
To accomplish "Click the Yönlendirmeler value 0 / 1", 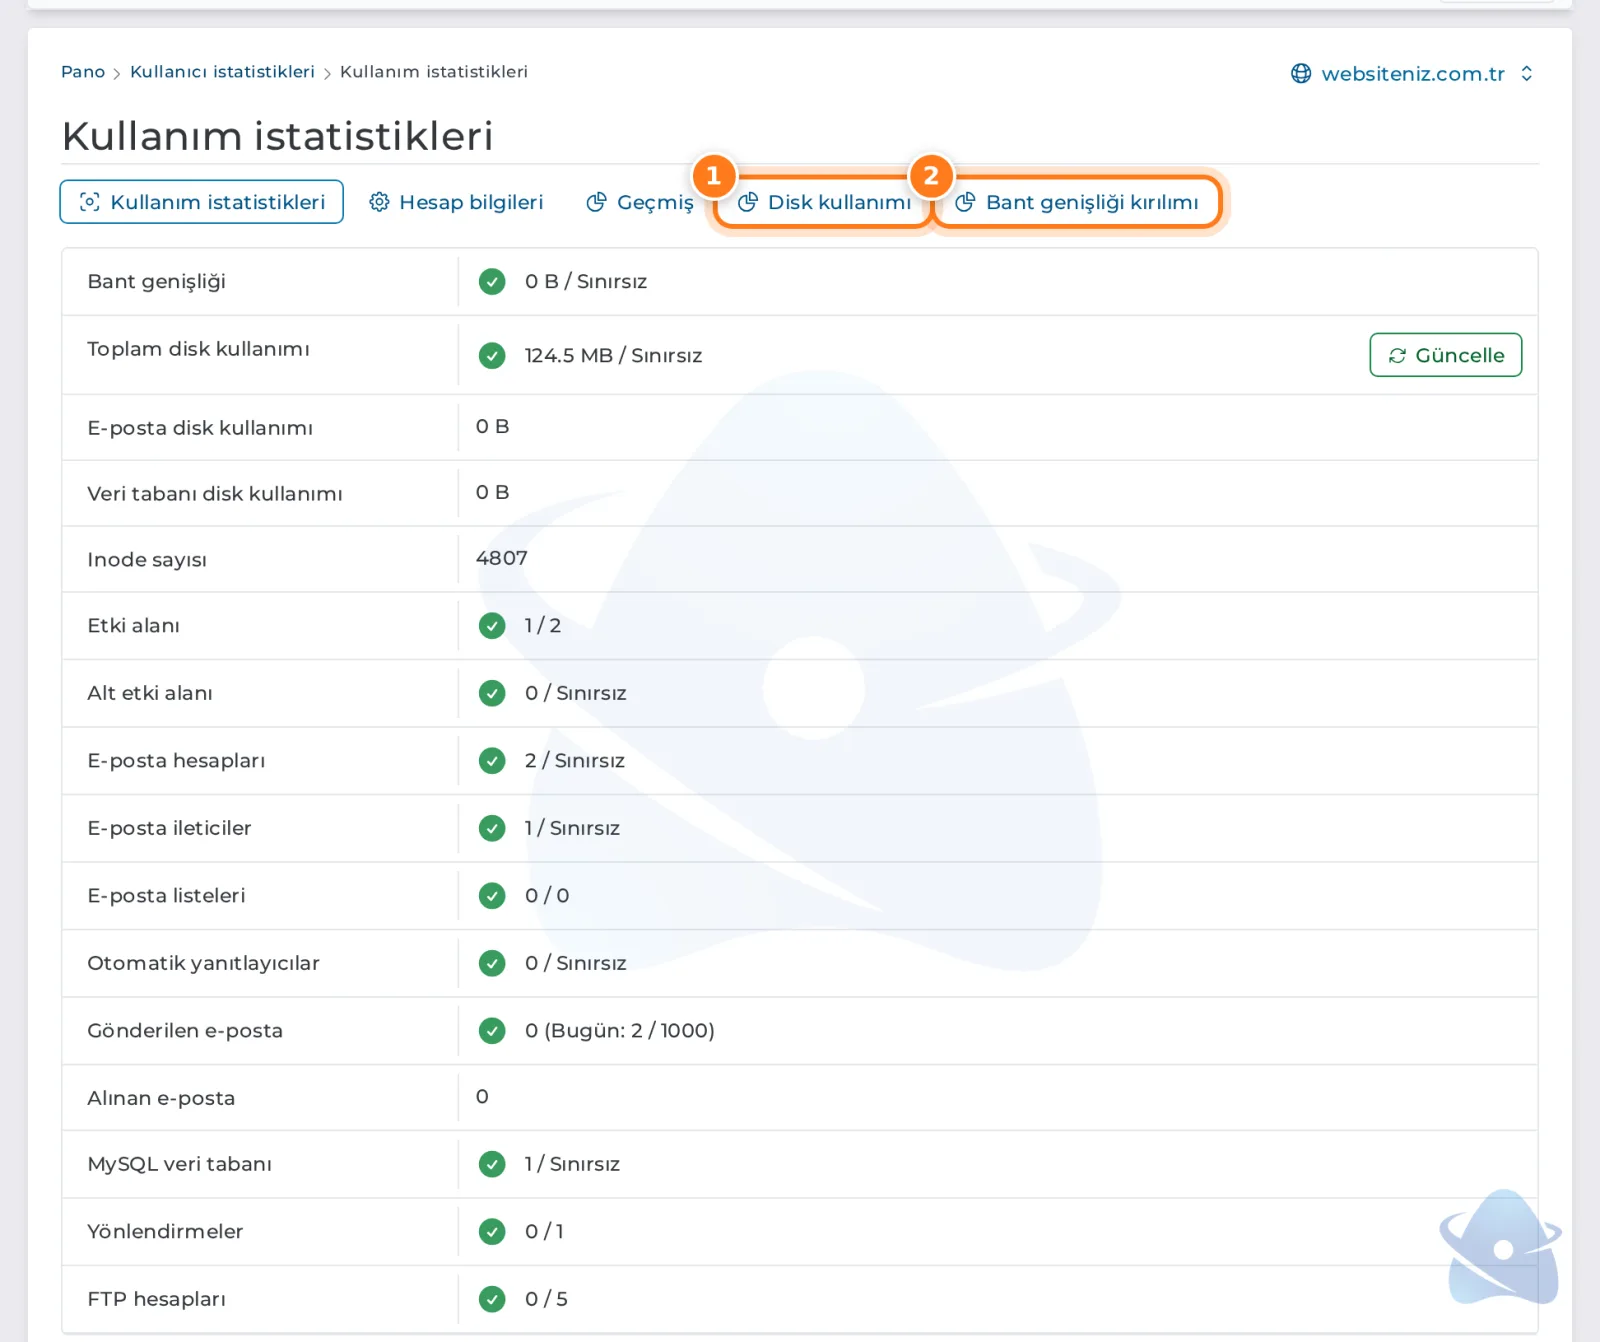I will (x=544, y=1232).
